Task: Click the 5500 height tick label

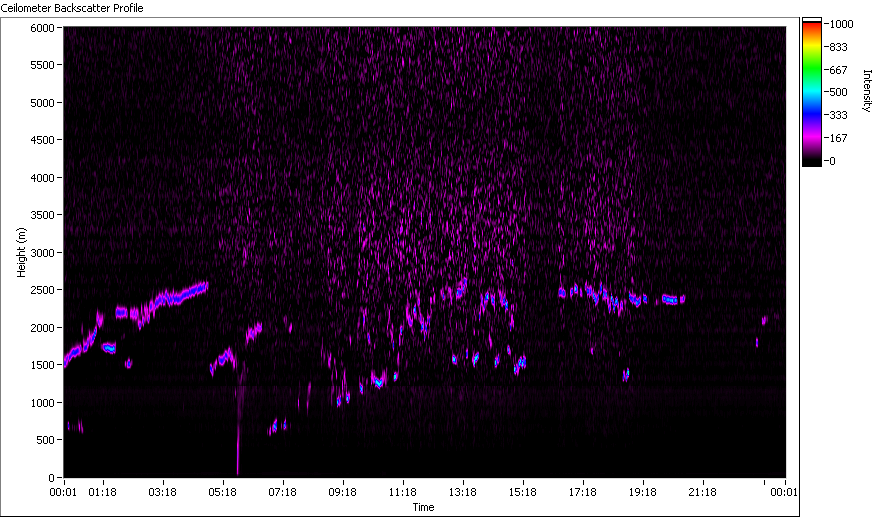Action: (42, 65)
